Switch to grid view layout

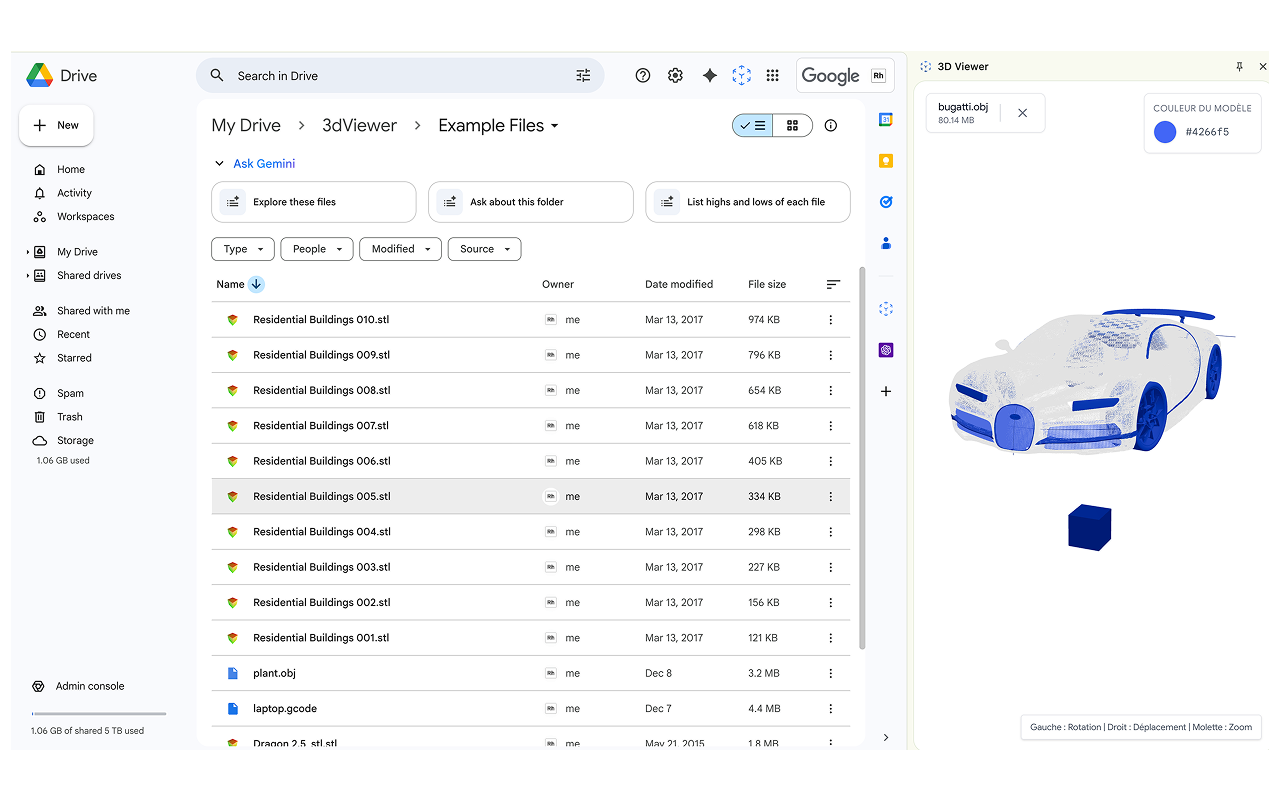792,125
